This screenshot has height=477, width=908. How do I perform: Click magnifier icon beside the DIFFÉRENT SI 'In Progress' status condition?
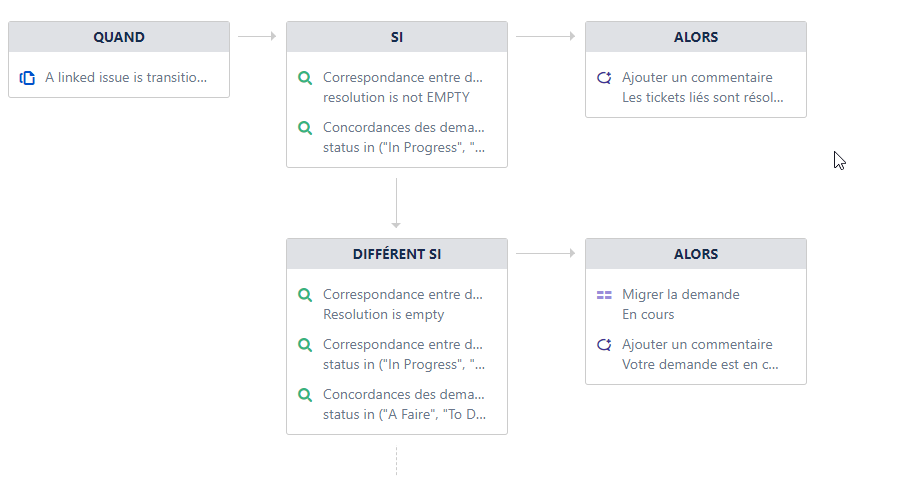click(305, 345)
